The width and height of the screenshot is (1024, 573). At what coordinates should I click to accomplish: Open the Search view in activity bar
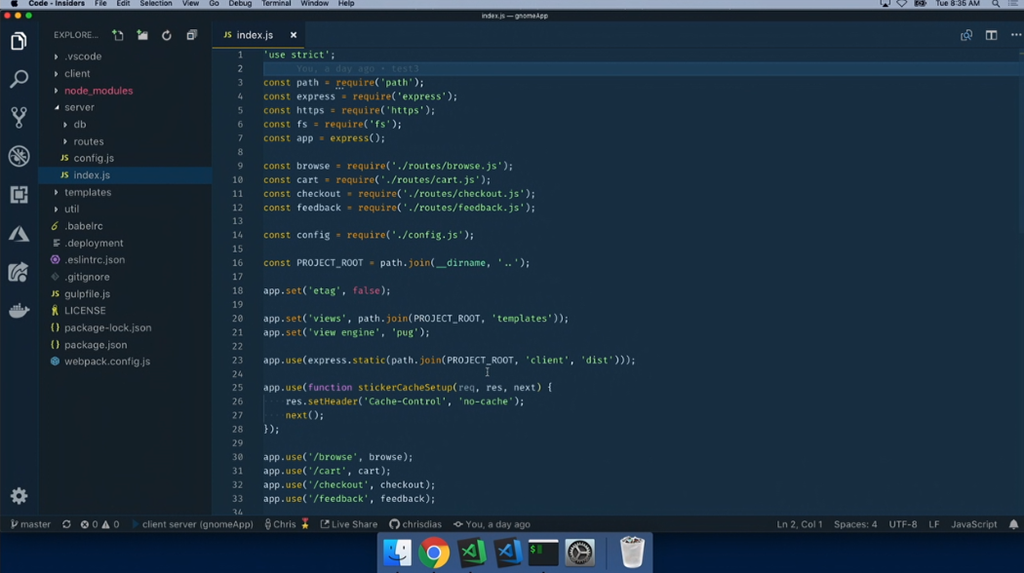tap(19, 79)
